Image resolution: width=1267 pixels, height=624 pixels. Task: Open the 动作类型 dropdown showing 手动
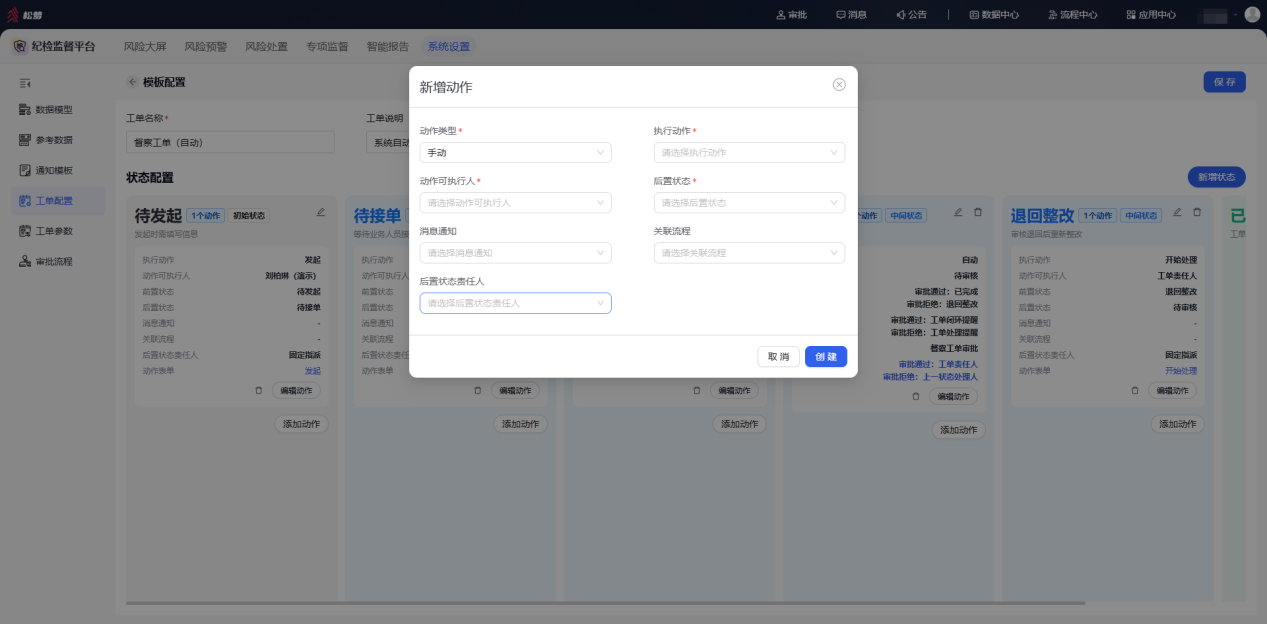[x=515, y=153]
